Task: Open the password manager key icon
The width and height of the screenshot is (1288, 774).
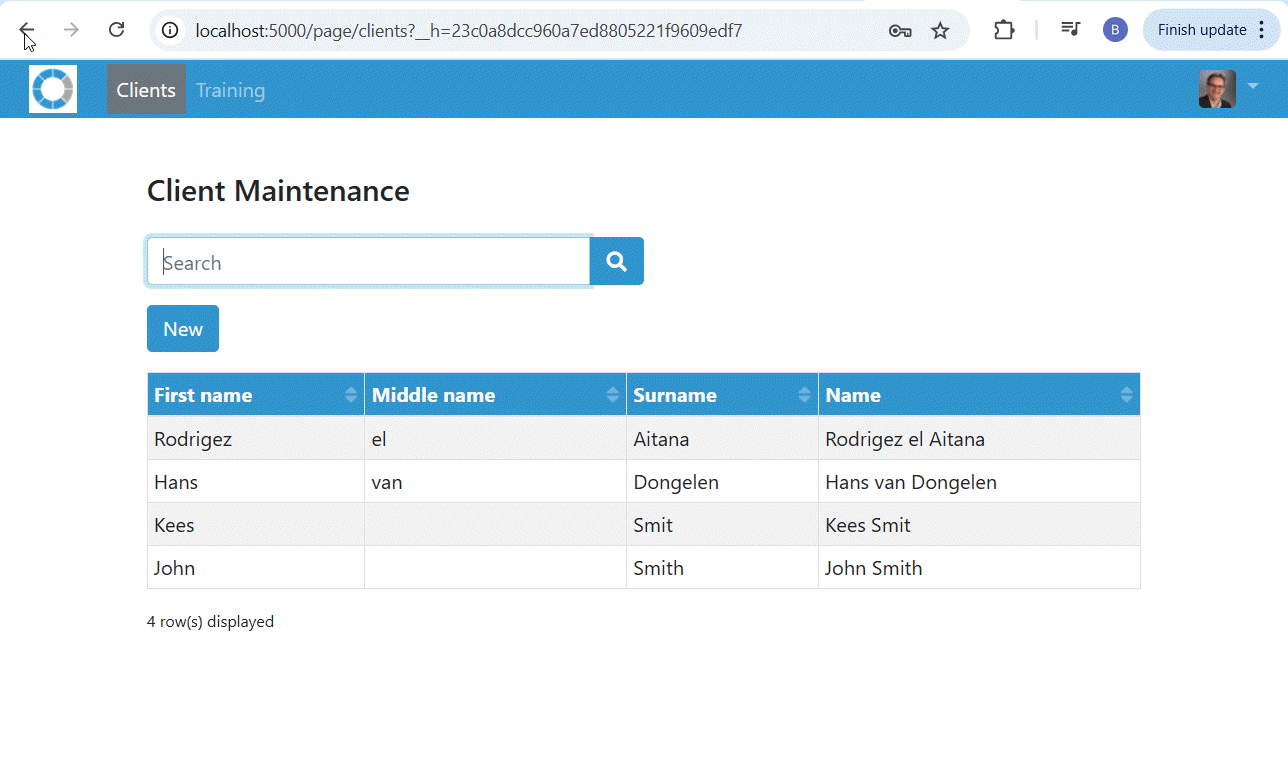Action: [899, 30]
